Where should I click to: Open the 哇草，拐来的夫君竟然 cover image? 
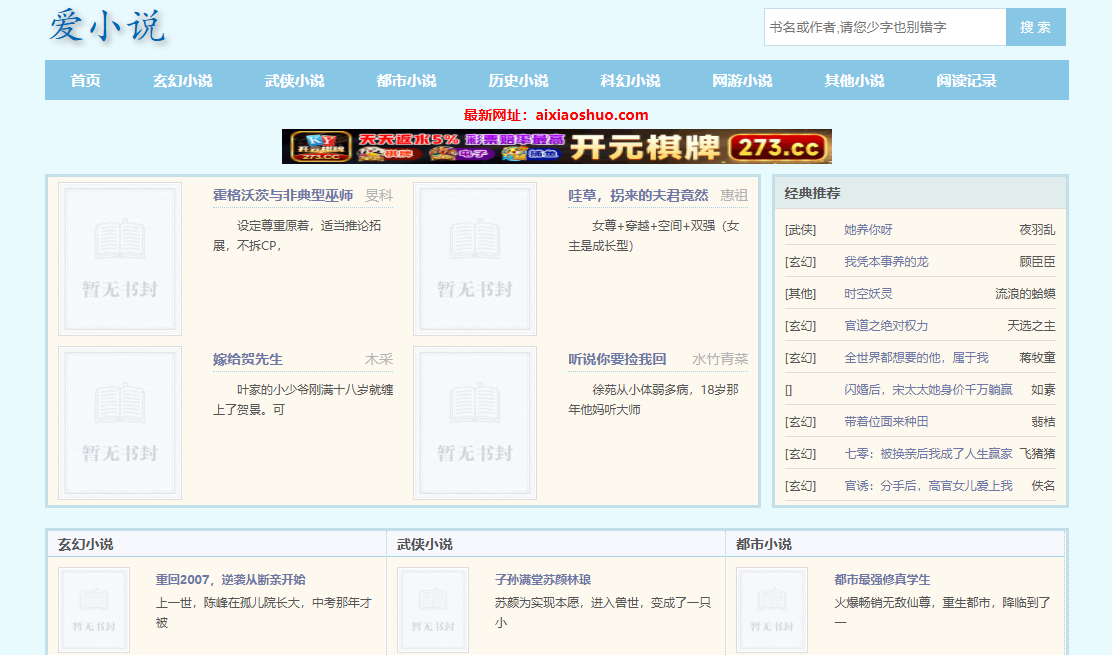[475, 259]
